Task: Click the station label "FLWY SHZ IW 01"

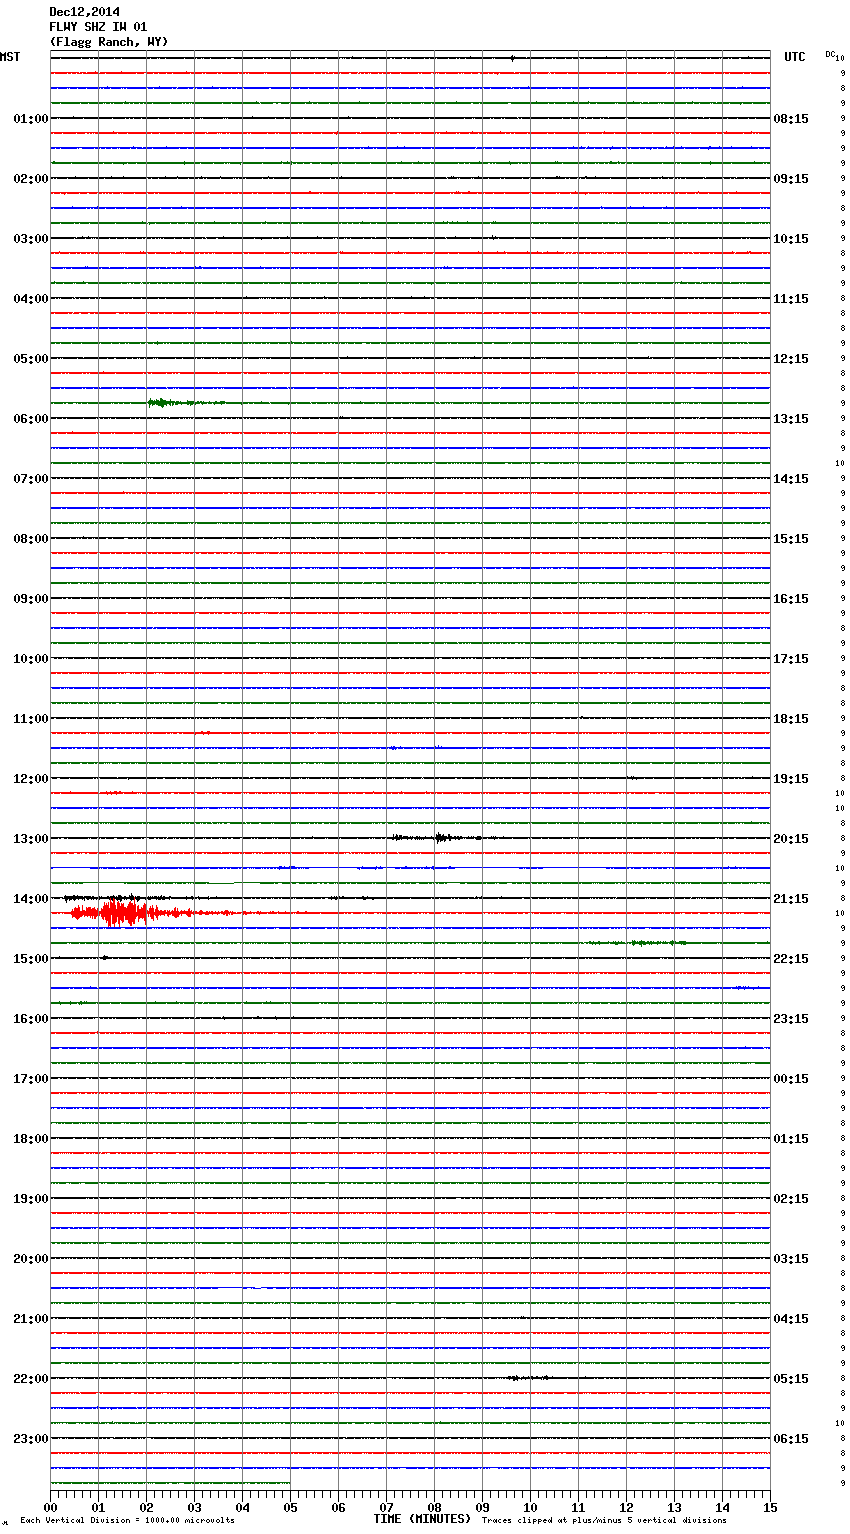Action: [98, 27]
